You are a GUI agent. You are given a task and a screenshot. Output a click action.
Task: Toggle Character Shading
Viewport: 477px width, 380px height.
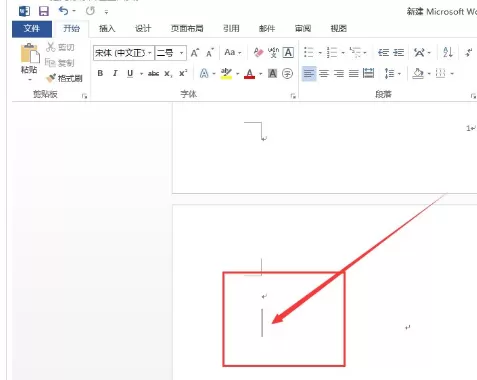point(272,73)
